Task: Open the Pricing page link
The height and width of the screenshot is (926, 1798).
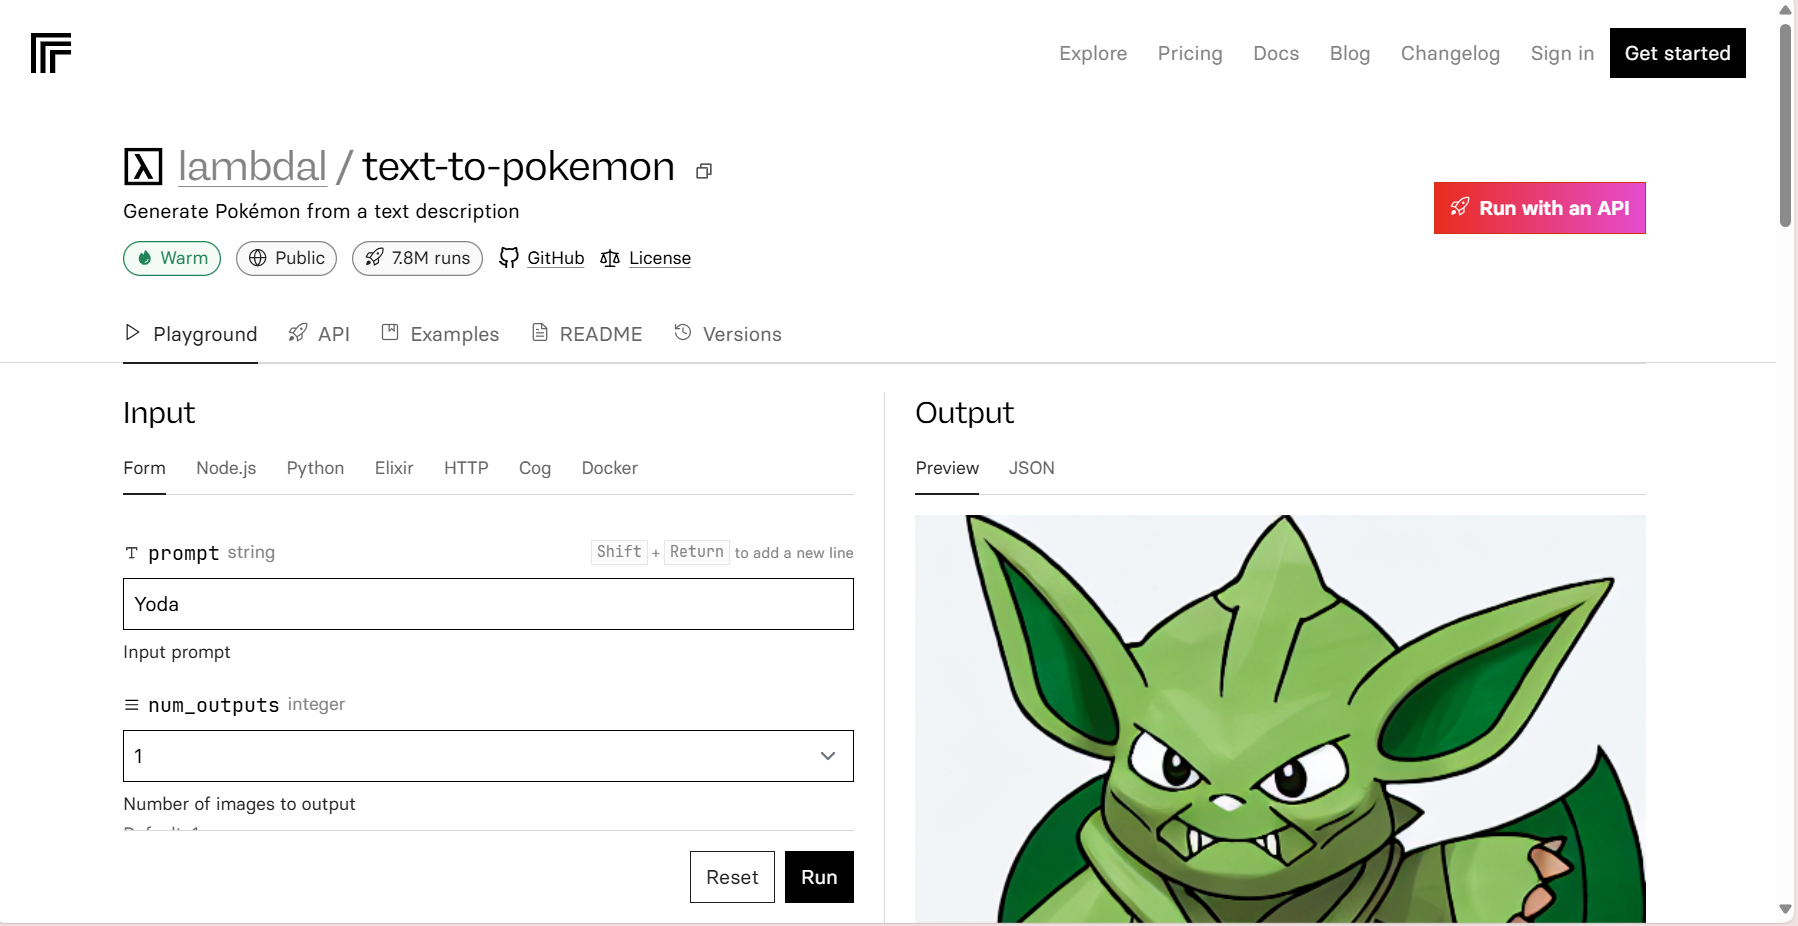Action: pos(1190,53)
